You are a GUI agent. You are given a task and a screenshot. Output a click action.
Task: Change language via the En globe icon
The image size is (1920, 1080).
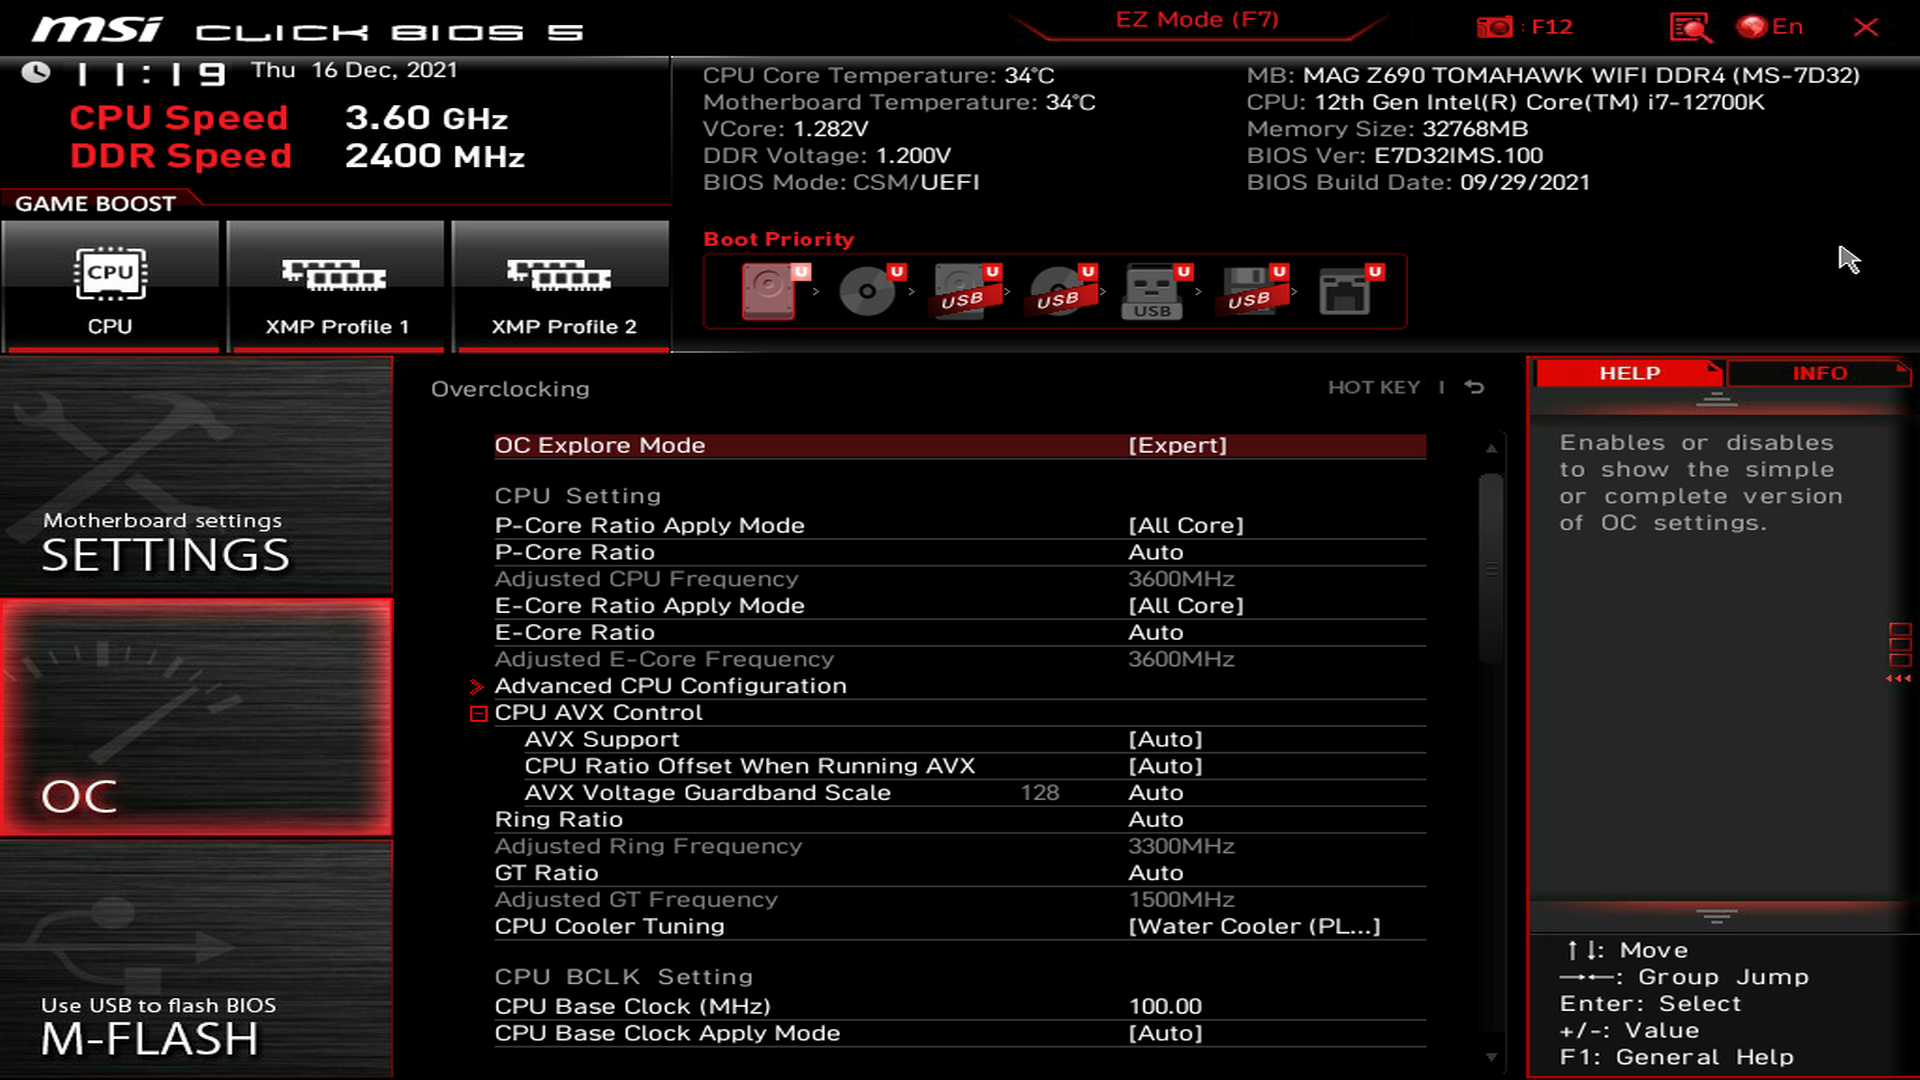[1770, 27]
